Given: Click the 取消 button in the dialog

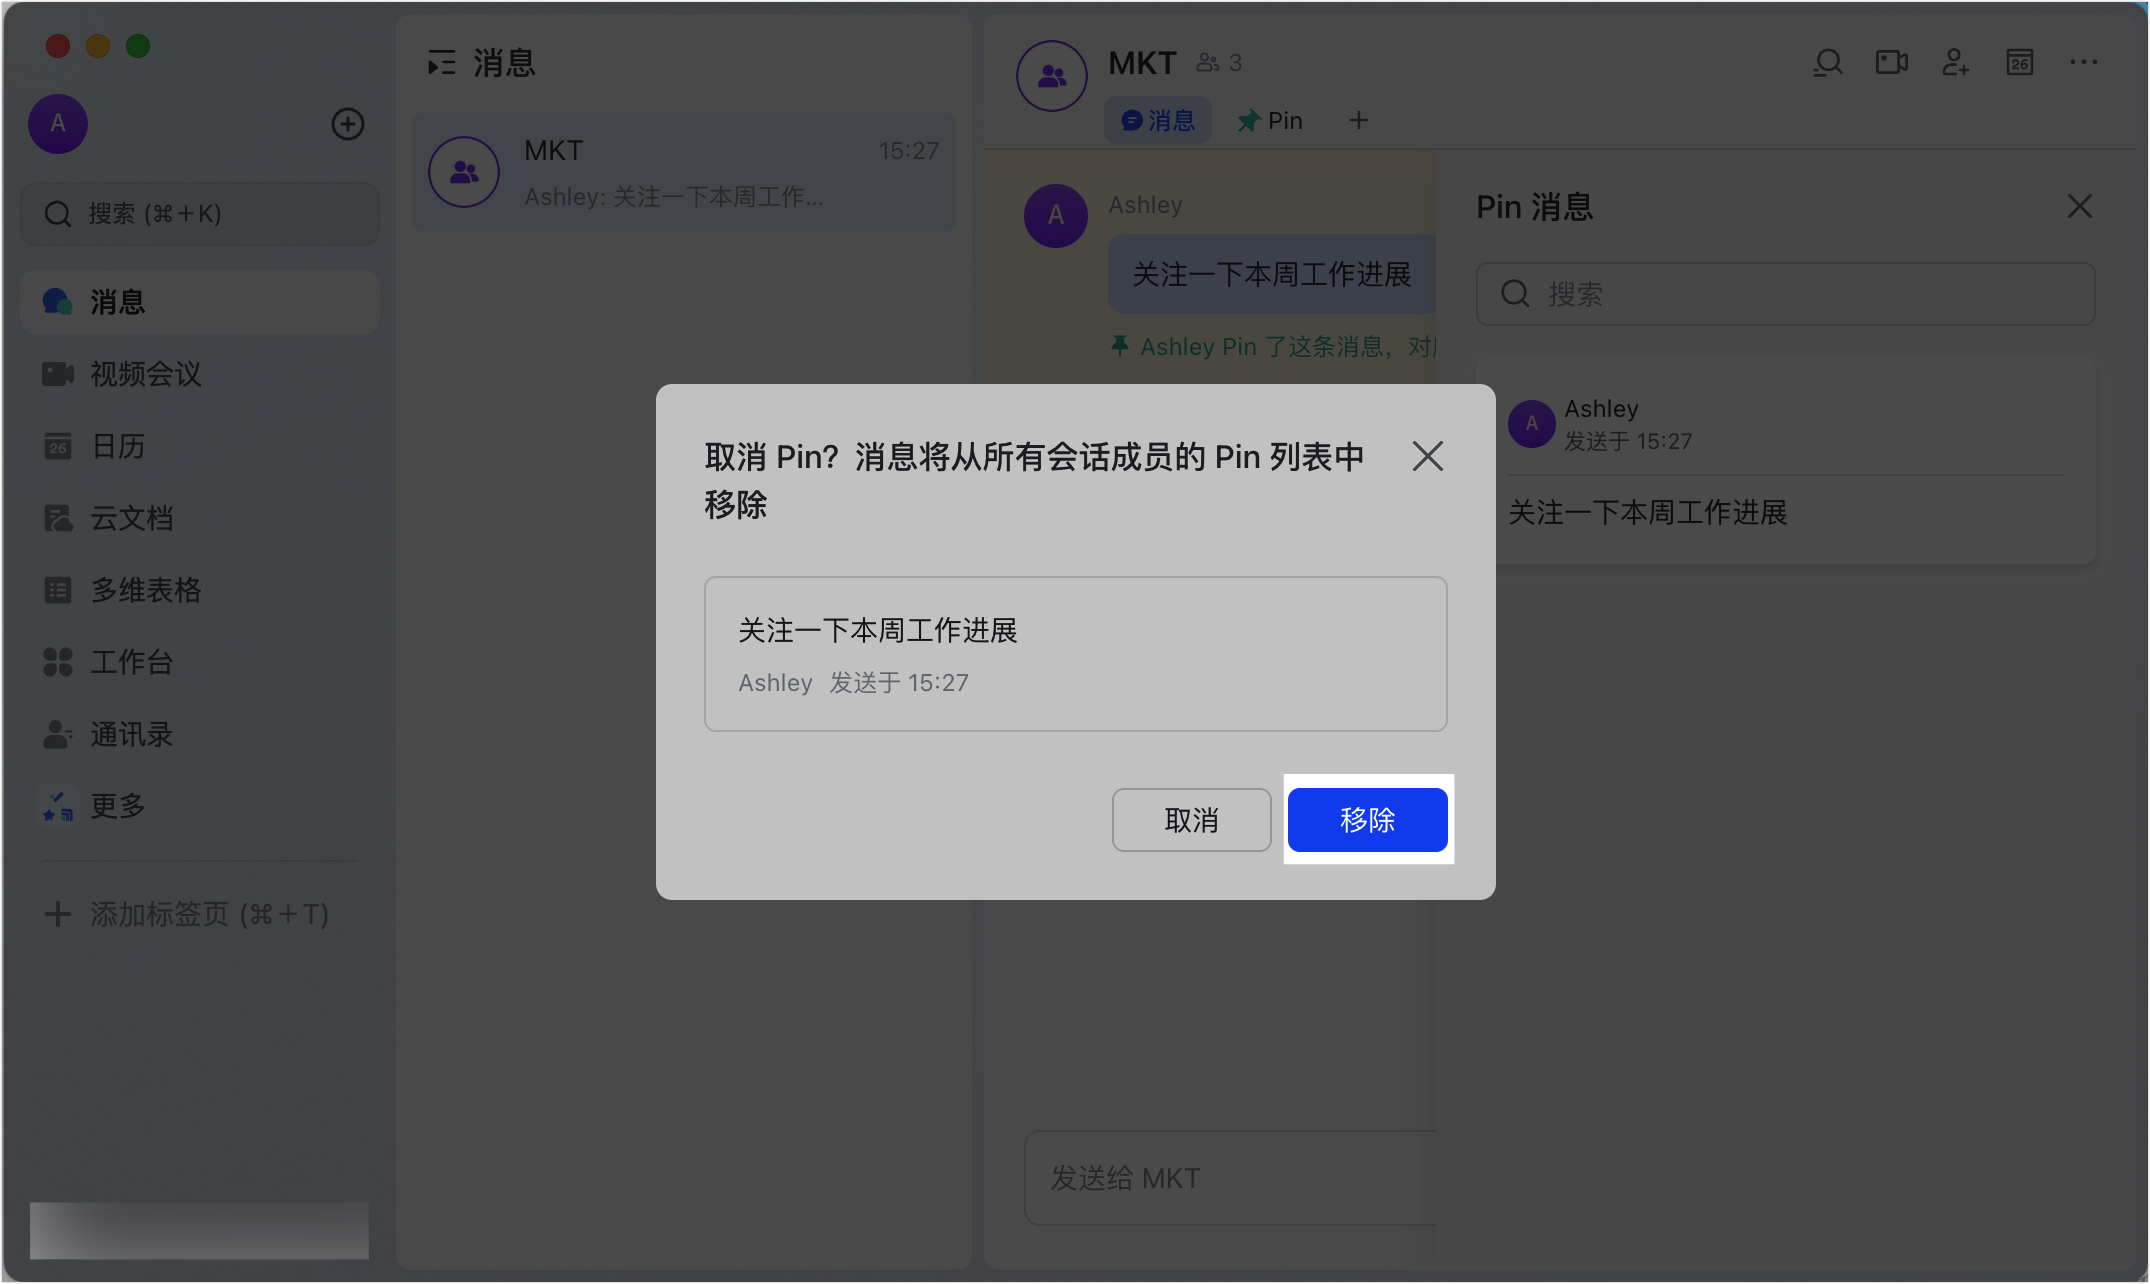Looking at the screenshot, I should 1191,820.
